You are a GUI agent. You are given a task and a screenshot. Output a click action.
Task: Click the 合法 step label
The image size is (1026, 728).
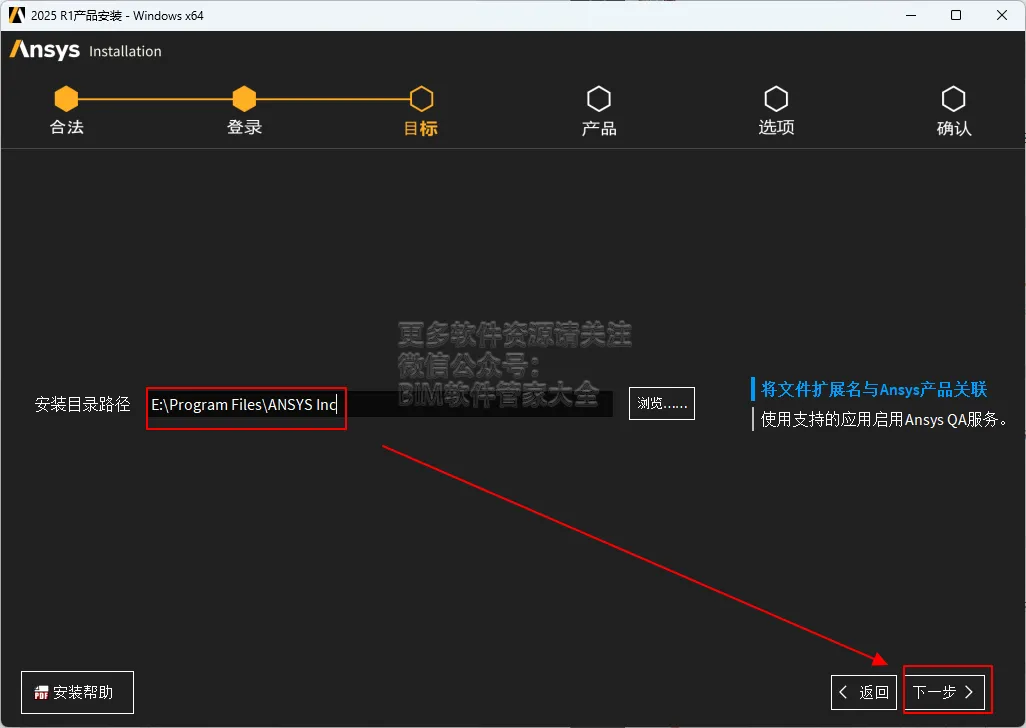pyautogui.click(x=67, y=127)
